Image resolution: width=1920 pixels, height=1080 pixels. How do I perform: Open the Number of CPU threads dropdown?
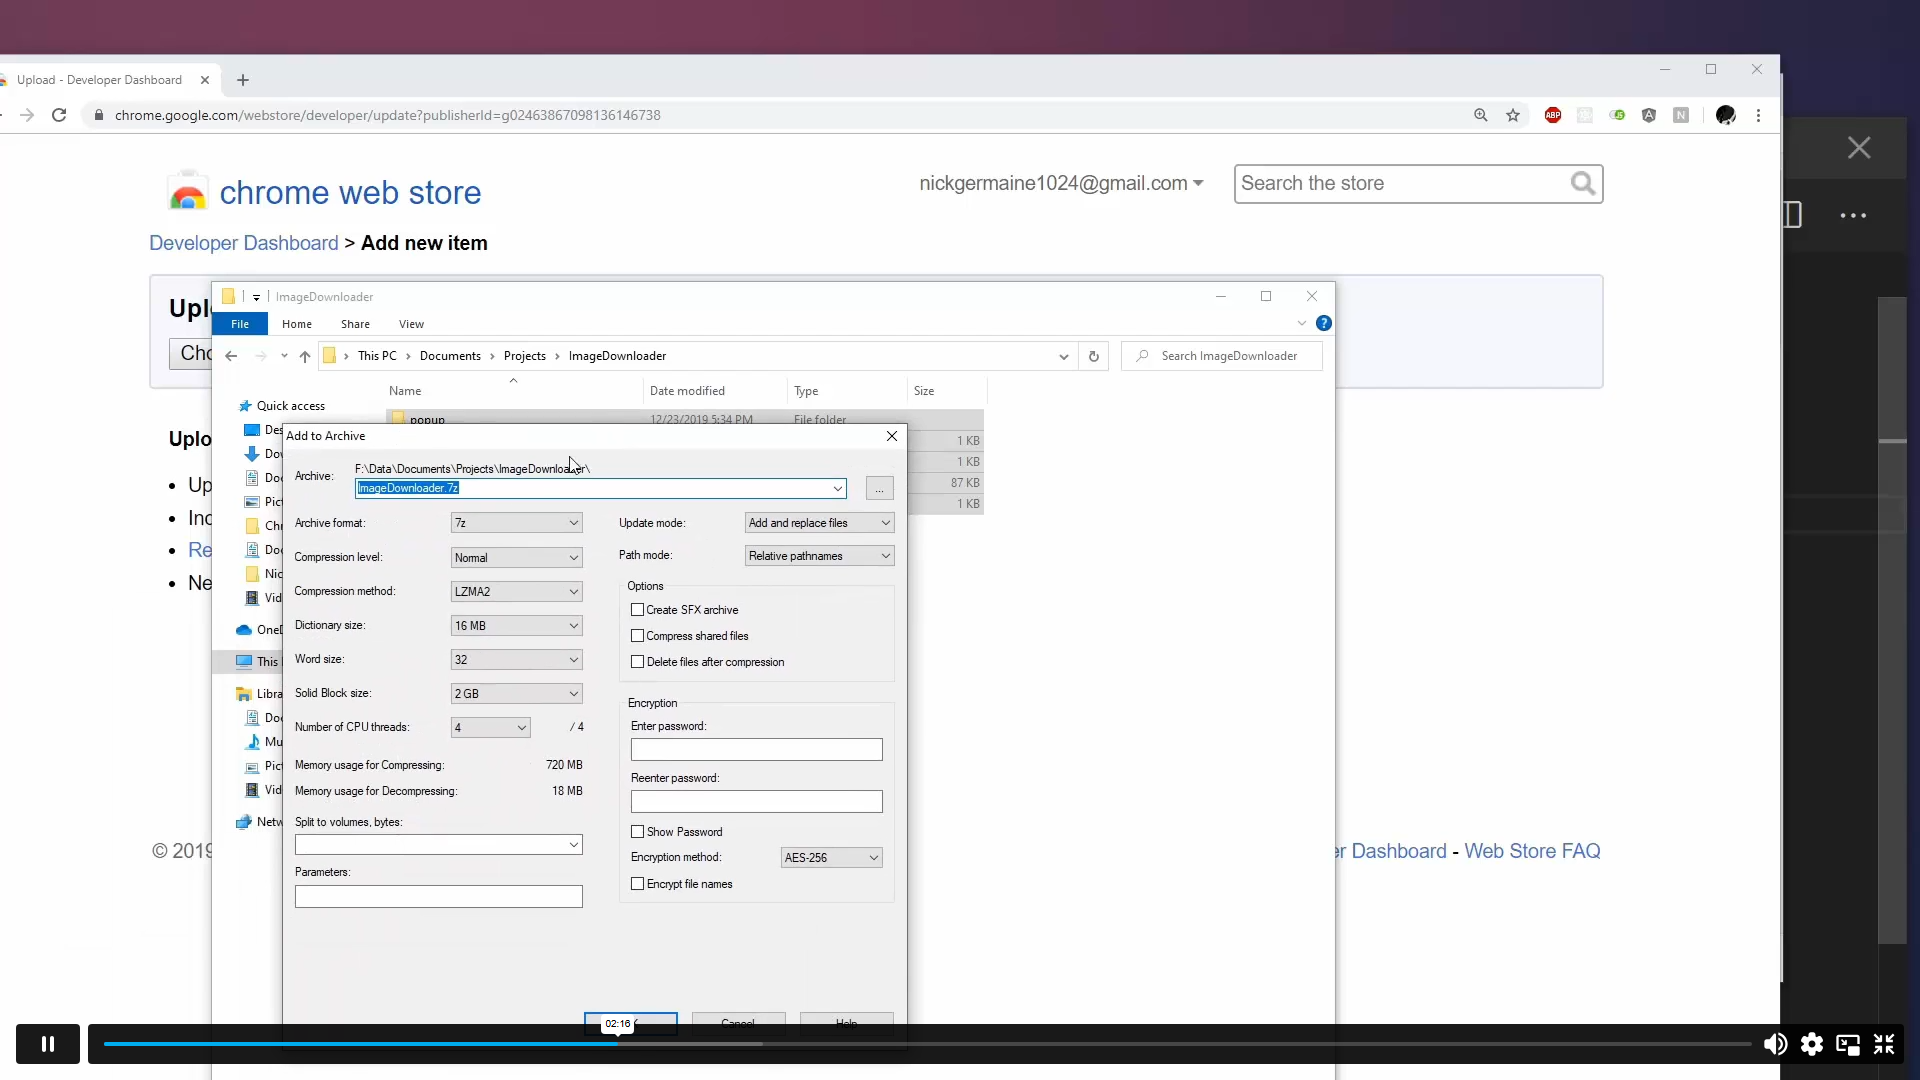coord(490,728)
